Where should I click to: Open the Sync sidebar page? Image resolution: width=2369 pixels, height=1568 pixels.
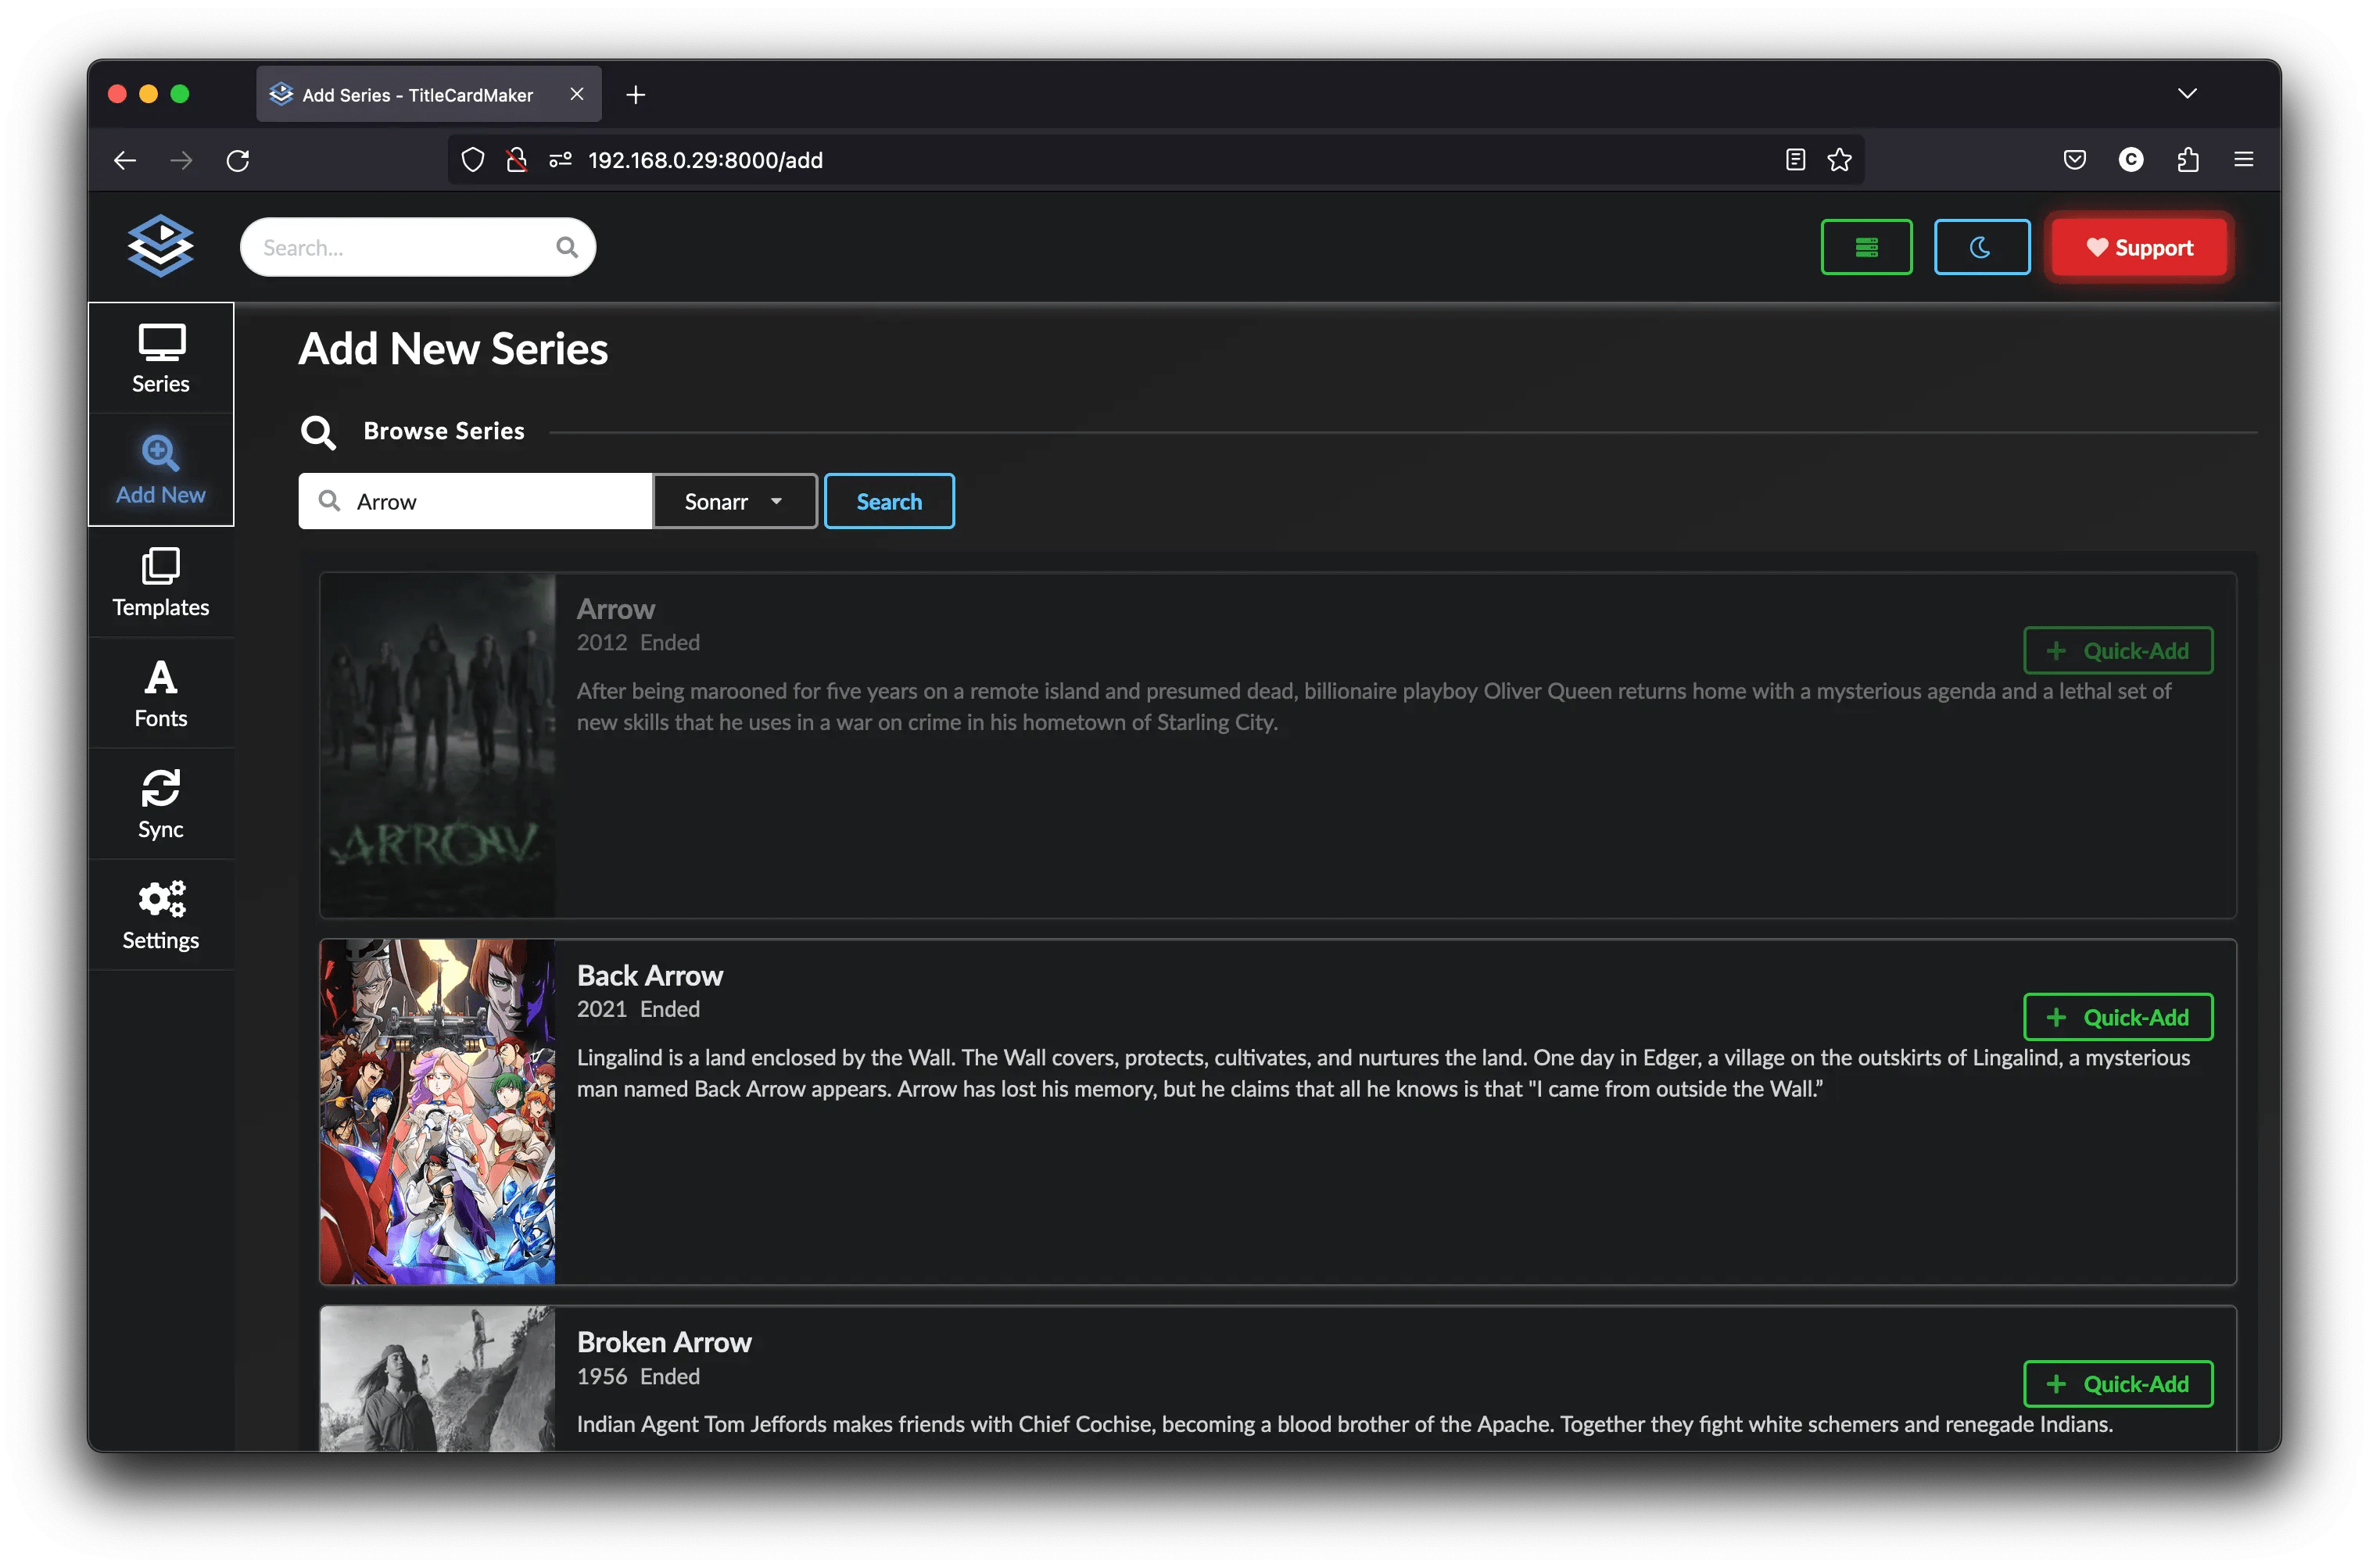pos(161,804)
